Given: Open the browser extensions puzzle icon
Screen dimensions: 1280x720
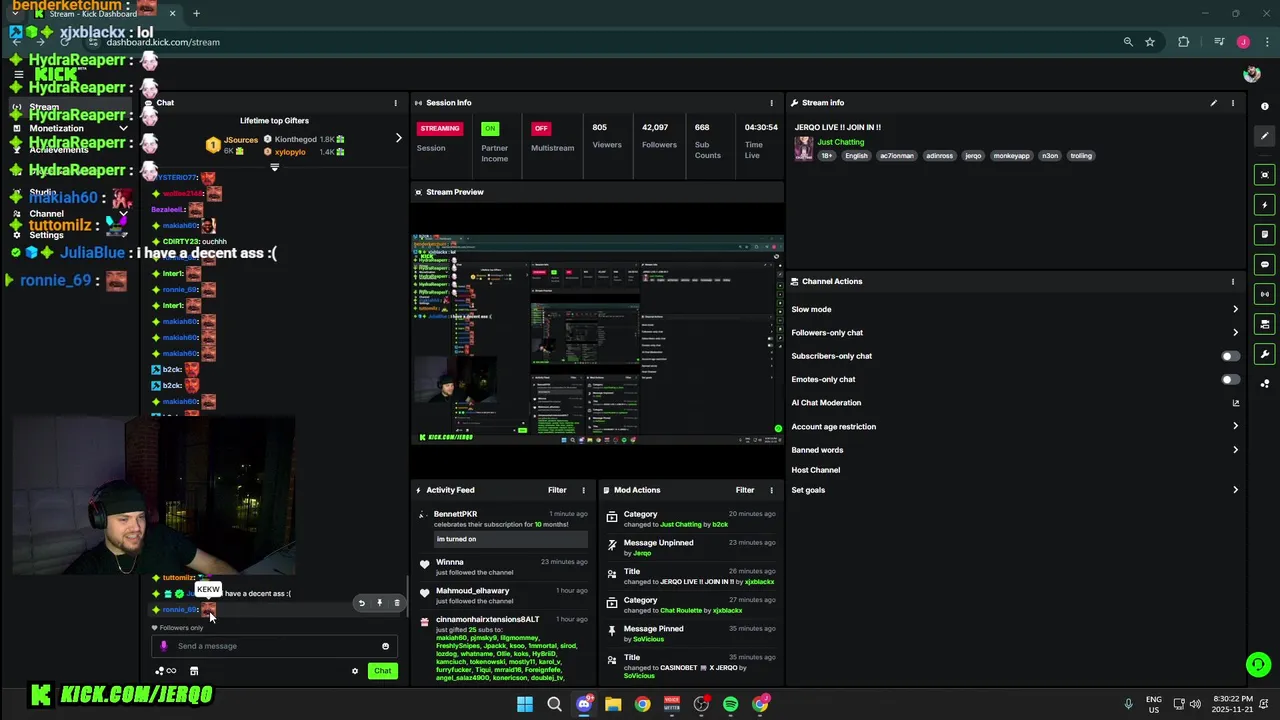Looking at the screenshot, I should [x=1184, y=42].
